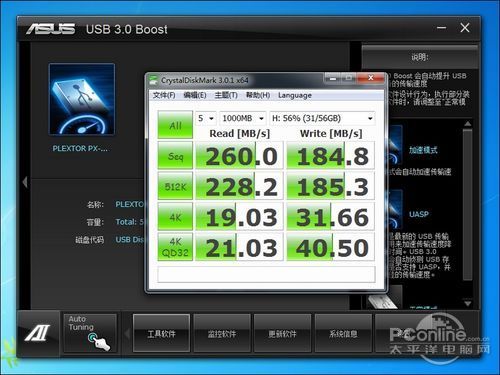500x375 pixels.
Task: Close the ASUS USB 3.0 Boost window
Action: 465,28
